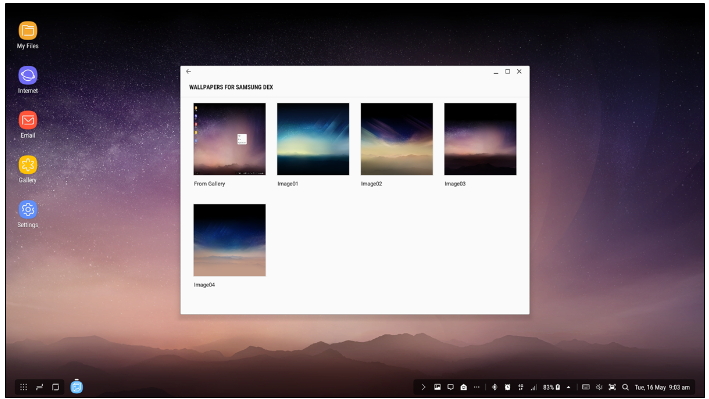
Task: Click the vibrate/sound mode status icon
Action: 494,387
